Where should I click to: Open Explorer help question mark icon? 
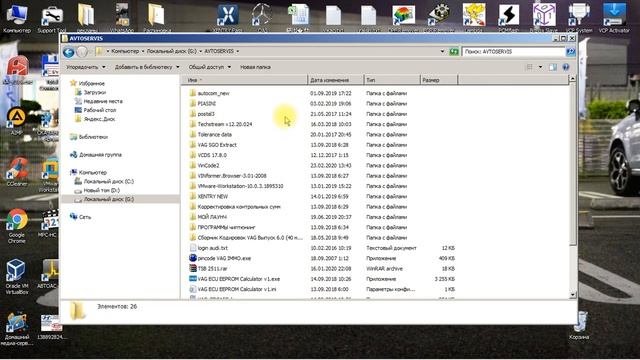(566, 67)
